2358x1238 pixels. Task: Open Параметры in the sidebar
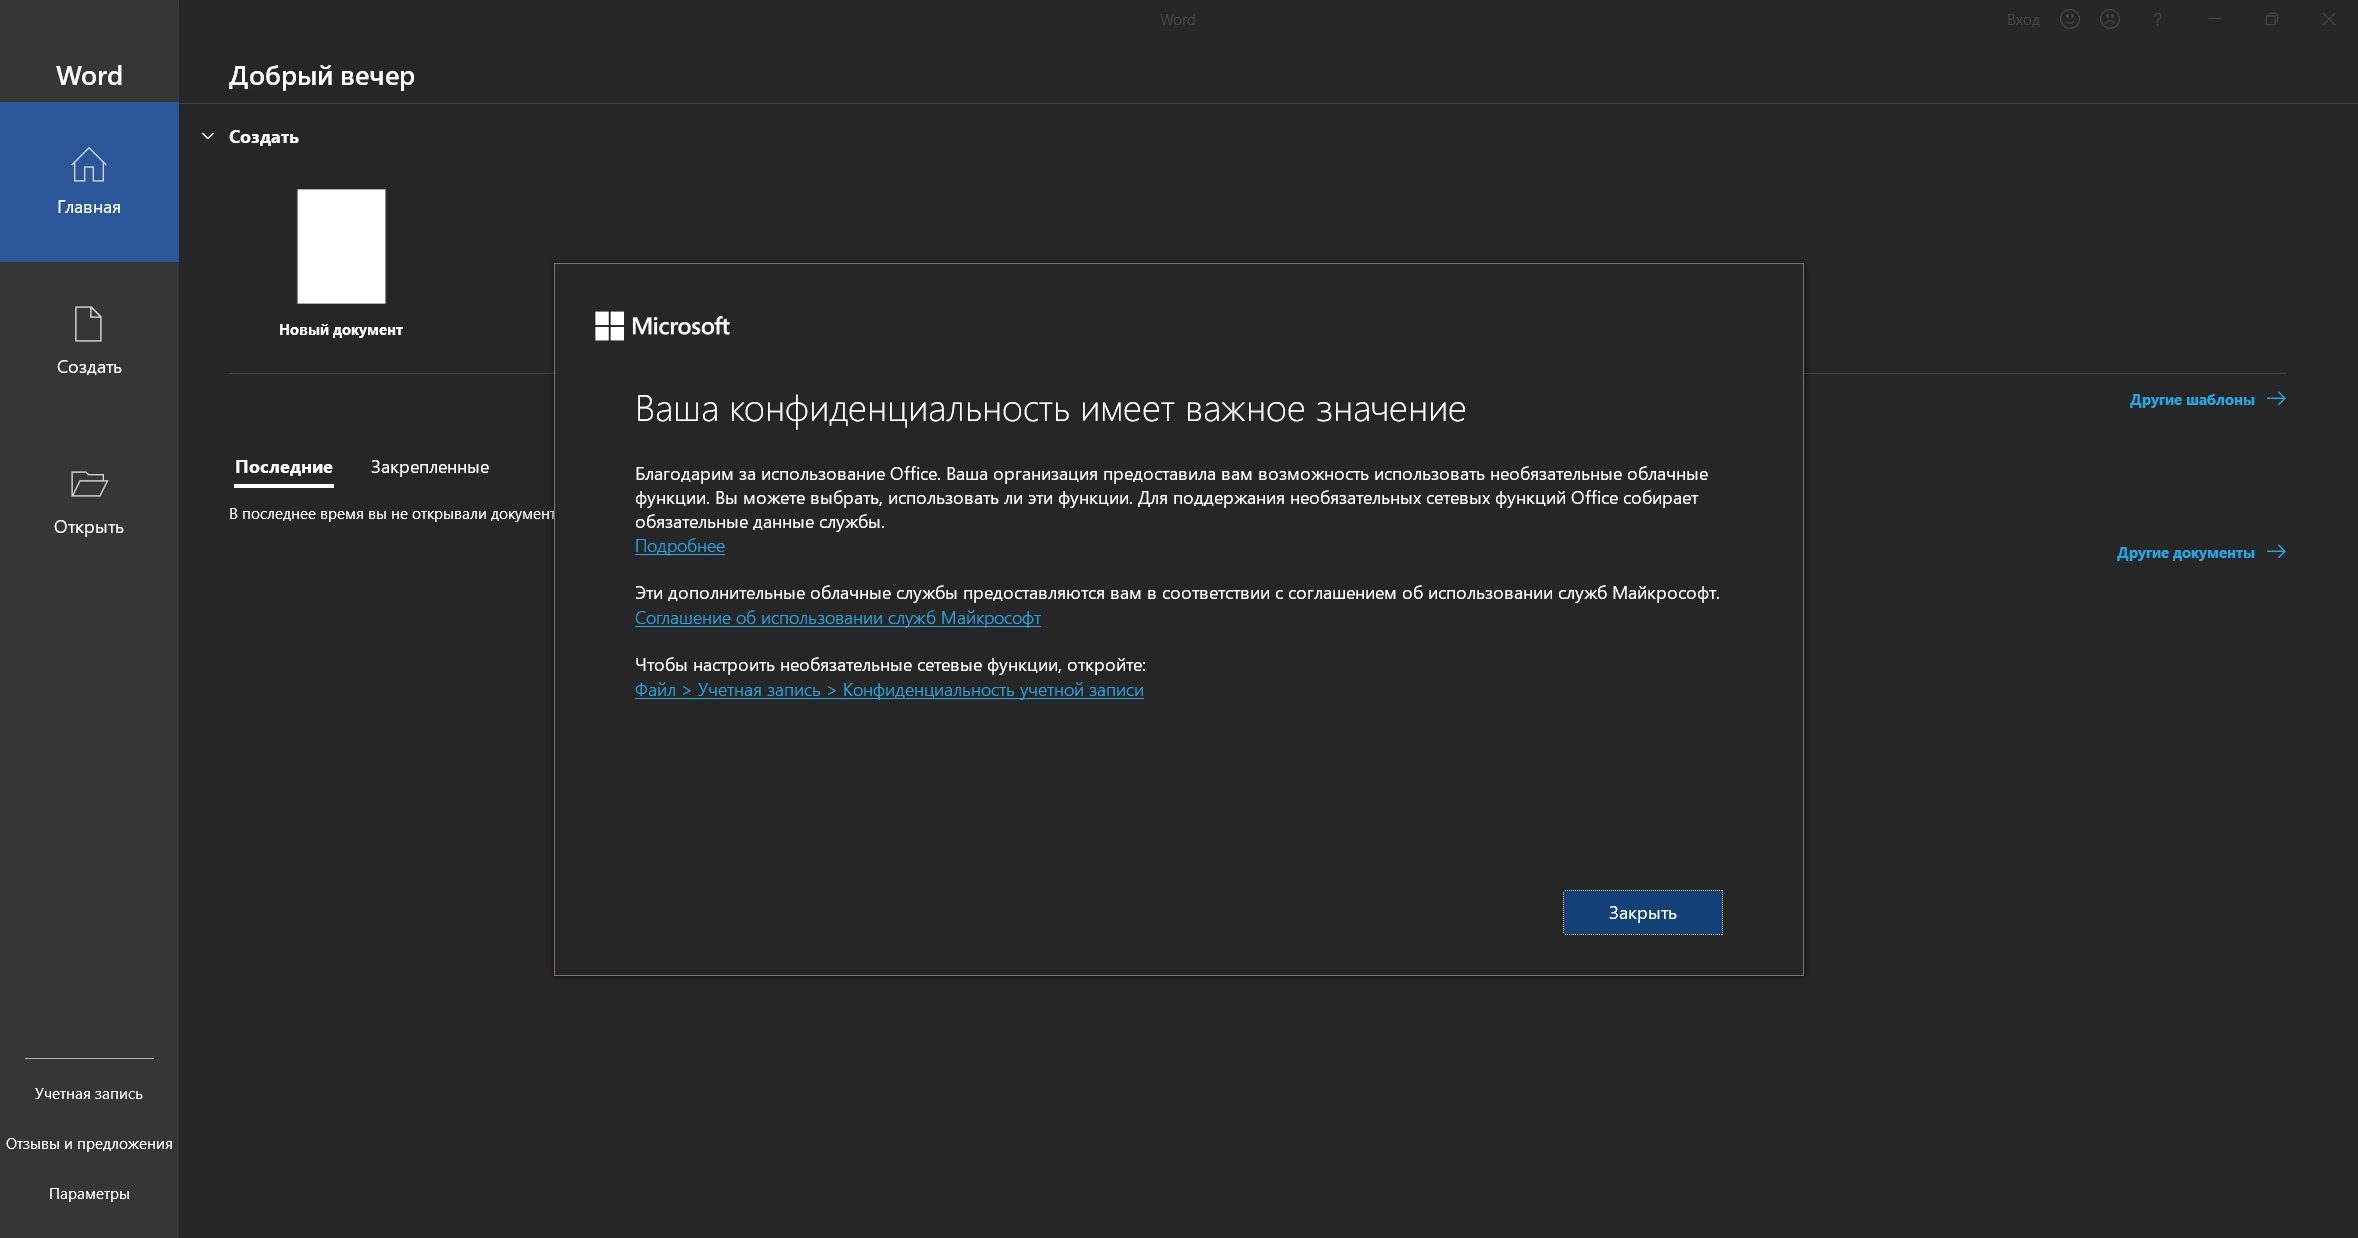89,1194
